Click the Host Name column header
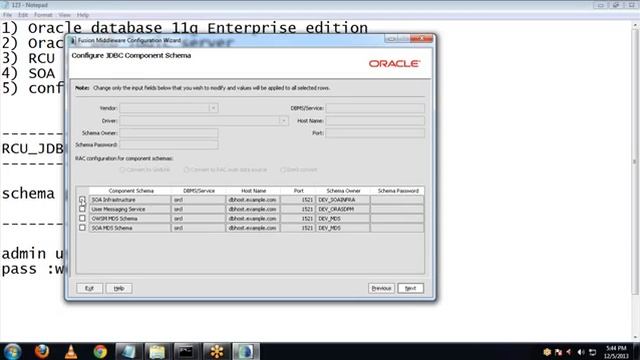640x360 pixels. [253, 191]
